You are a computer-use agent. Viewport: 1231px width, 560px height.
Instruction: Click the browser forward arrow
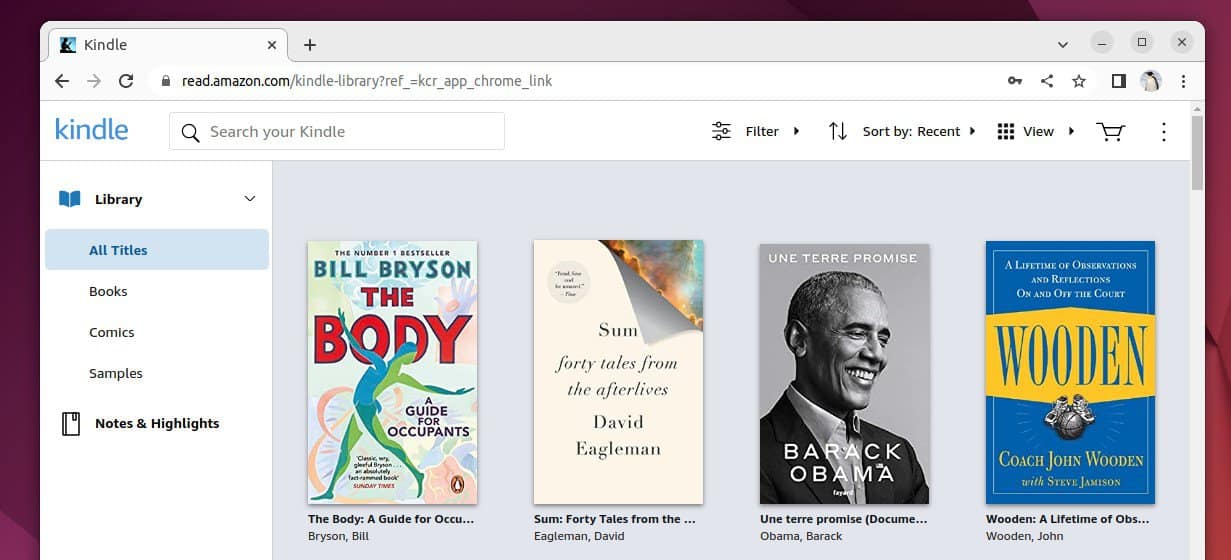pyautogui.click(x=94, y=81)
